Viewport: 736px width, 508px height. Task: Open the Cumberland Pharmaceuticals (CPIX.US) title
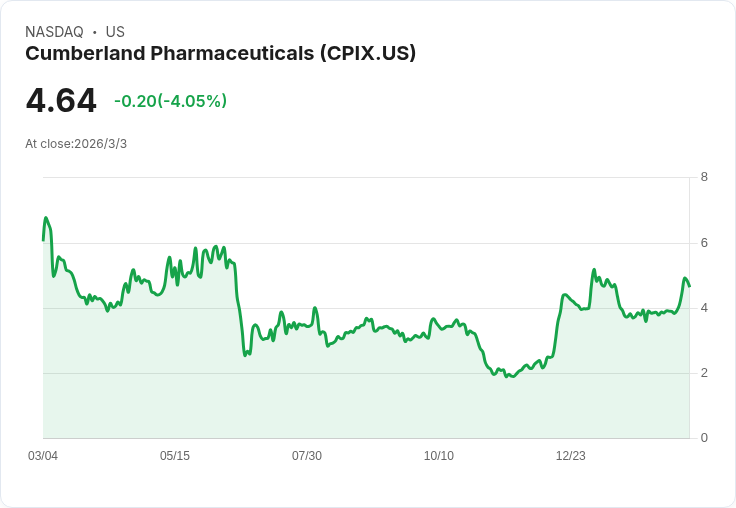coord(220,54)
